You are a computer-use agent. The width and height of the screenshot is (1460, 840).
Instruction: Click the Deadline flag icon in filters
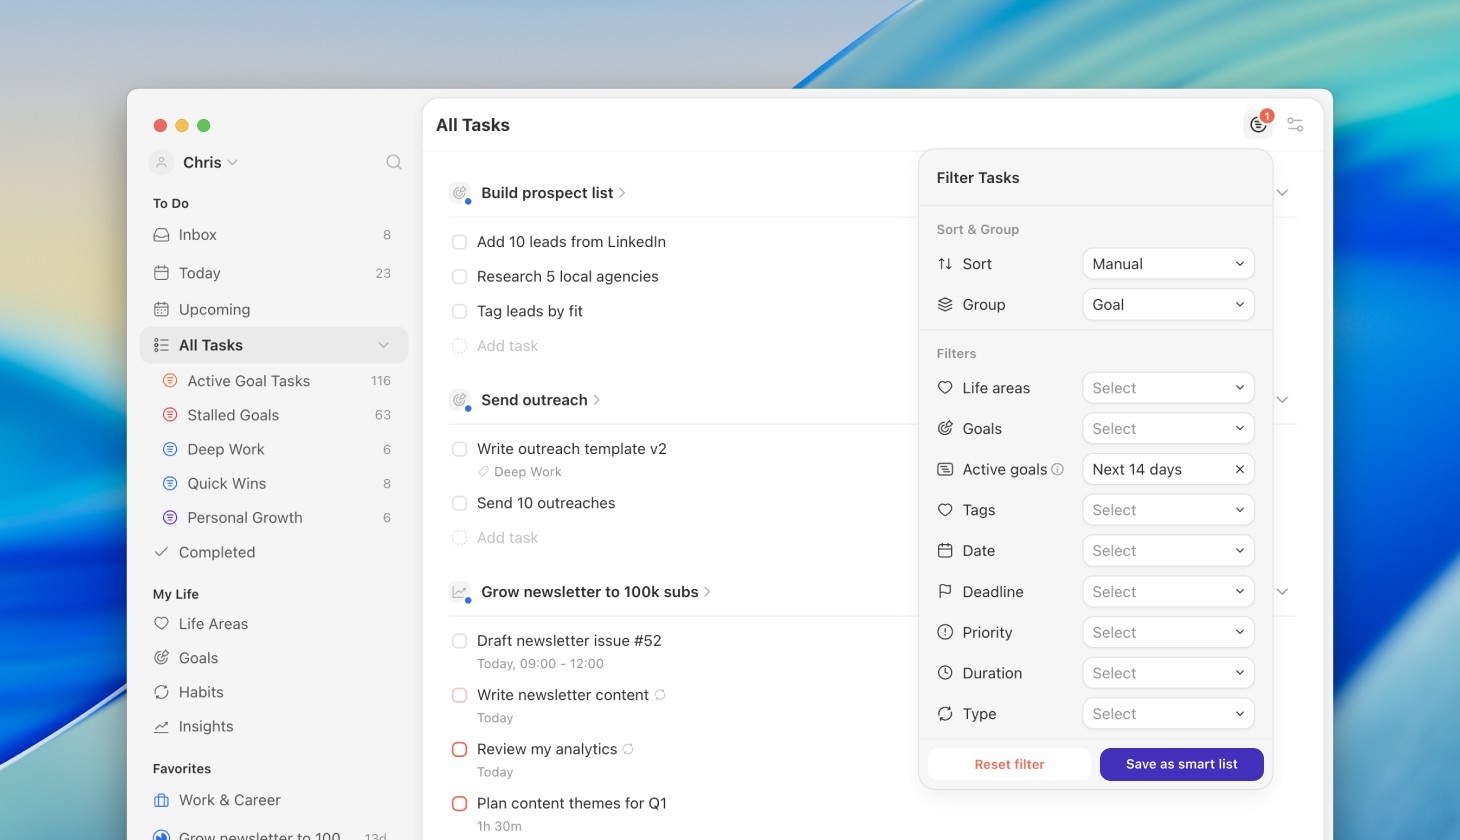(x=945, y=591)
